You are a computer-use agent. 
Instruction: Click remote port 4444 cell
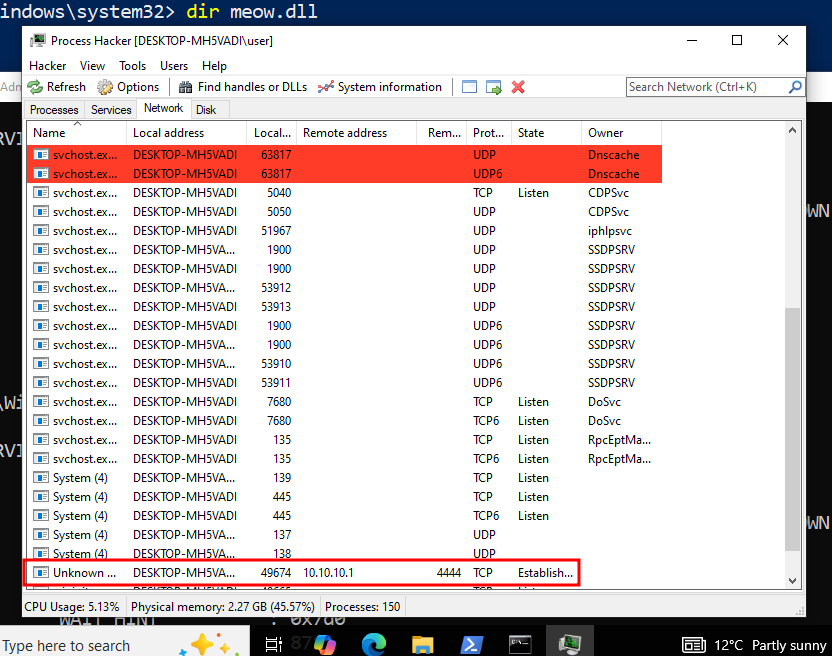[449, 573]
